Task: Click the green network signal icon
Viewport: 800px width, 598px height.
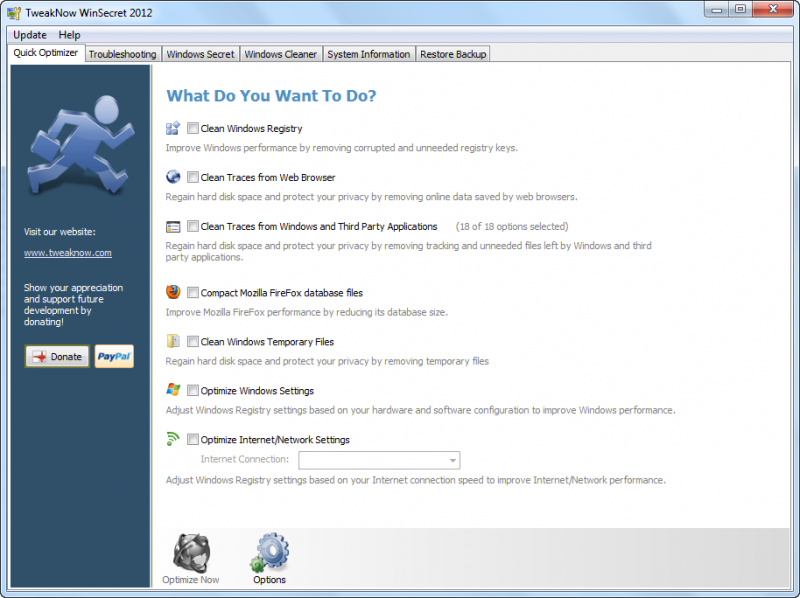Action: point(173,439)
